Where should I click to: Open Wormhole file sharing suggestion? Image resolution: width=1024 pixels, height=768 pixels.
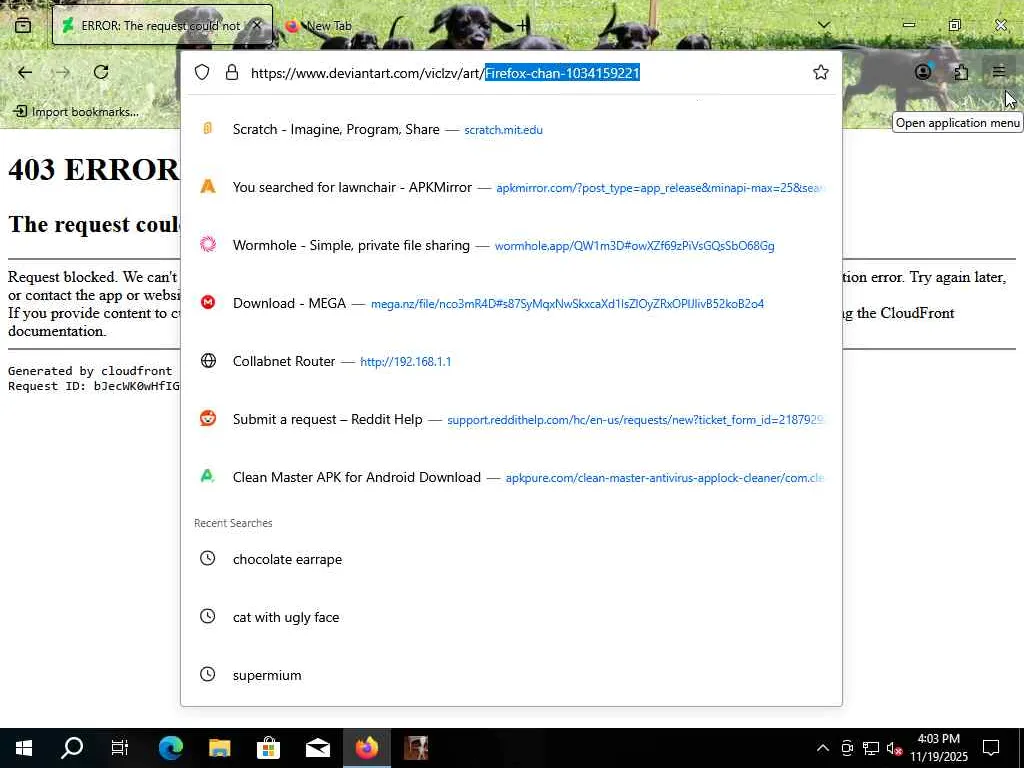tap(511, 246)
